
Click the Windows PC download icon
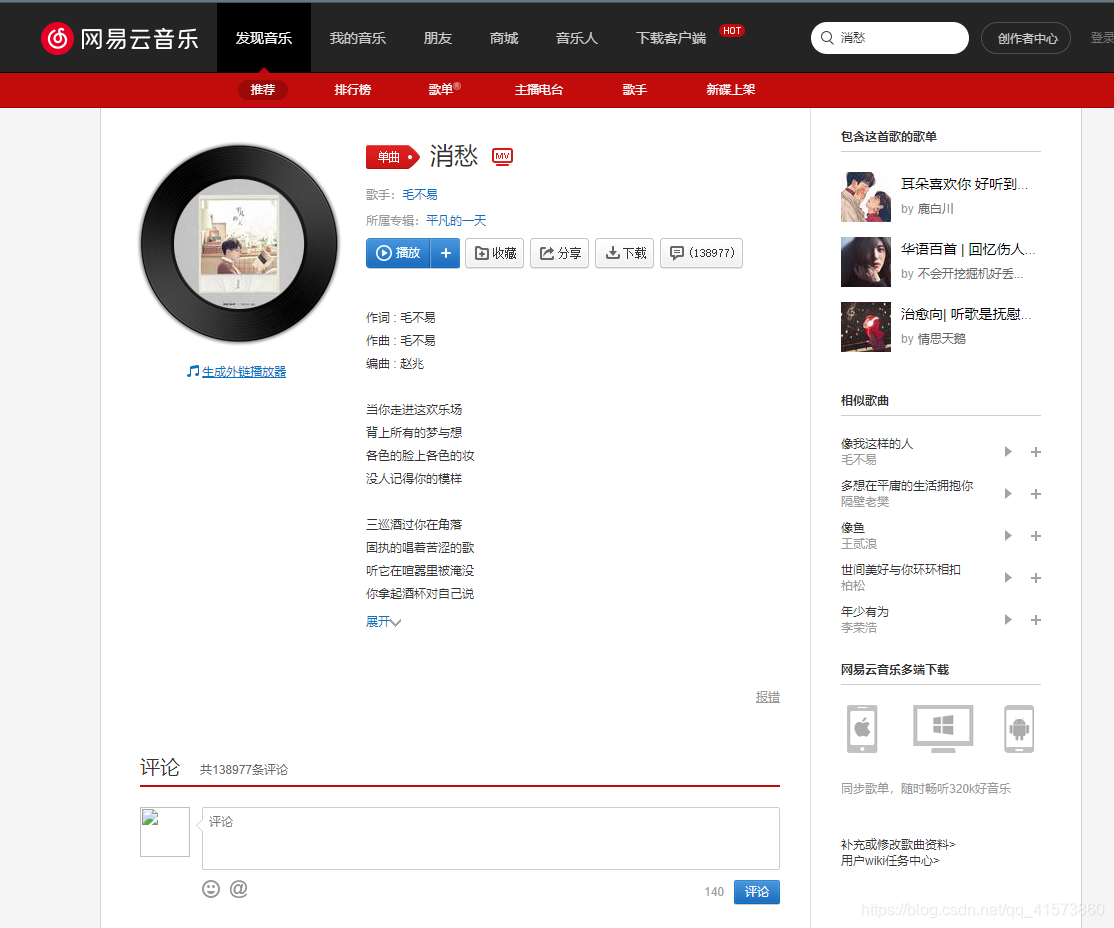coord(943,728)
